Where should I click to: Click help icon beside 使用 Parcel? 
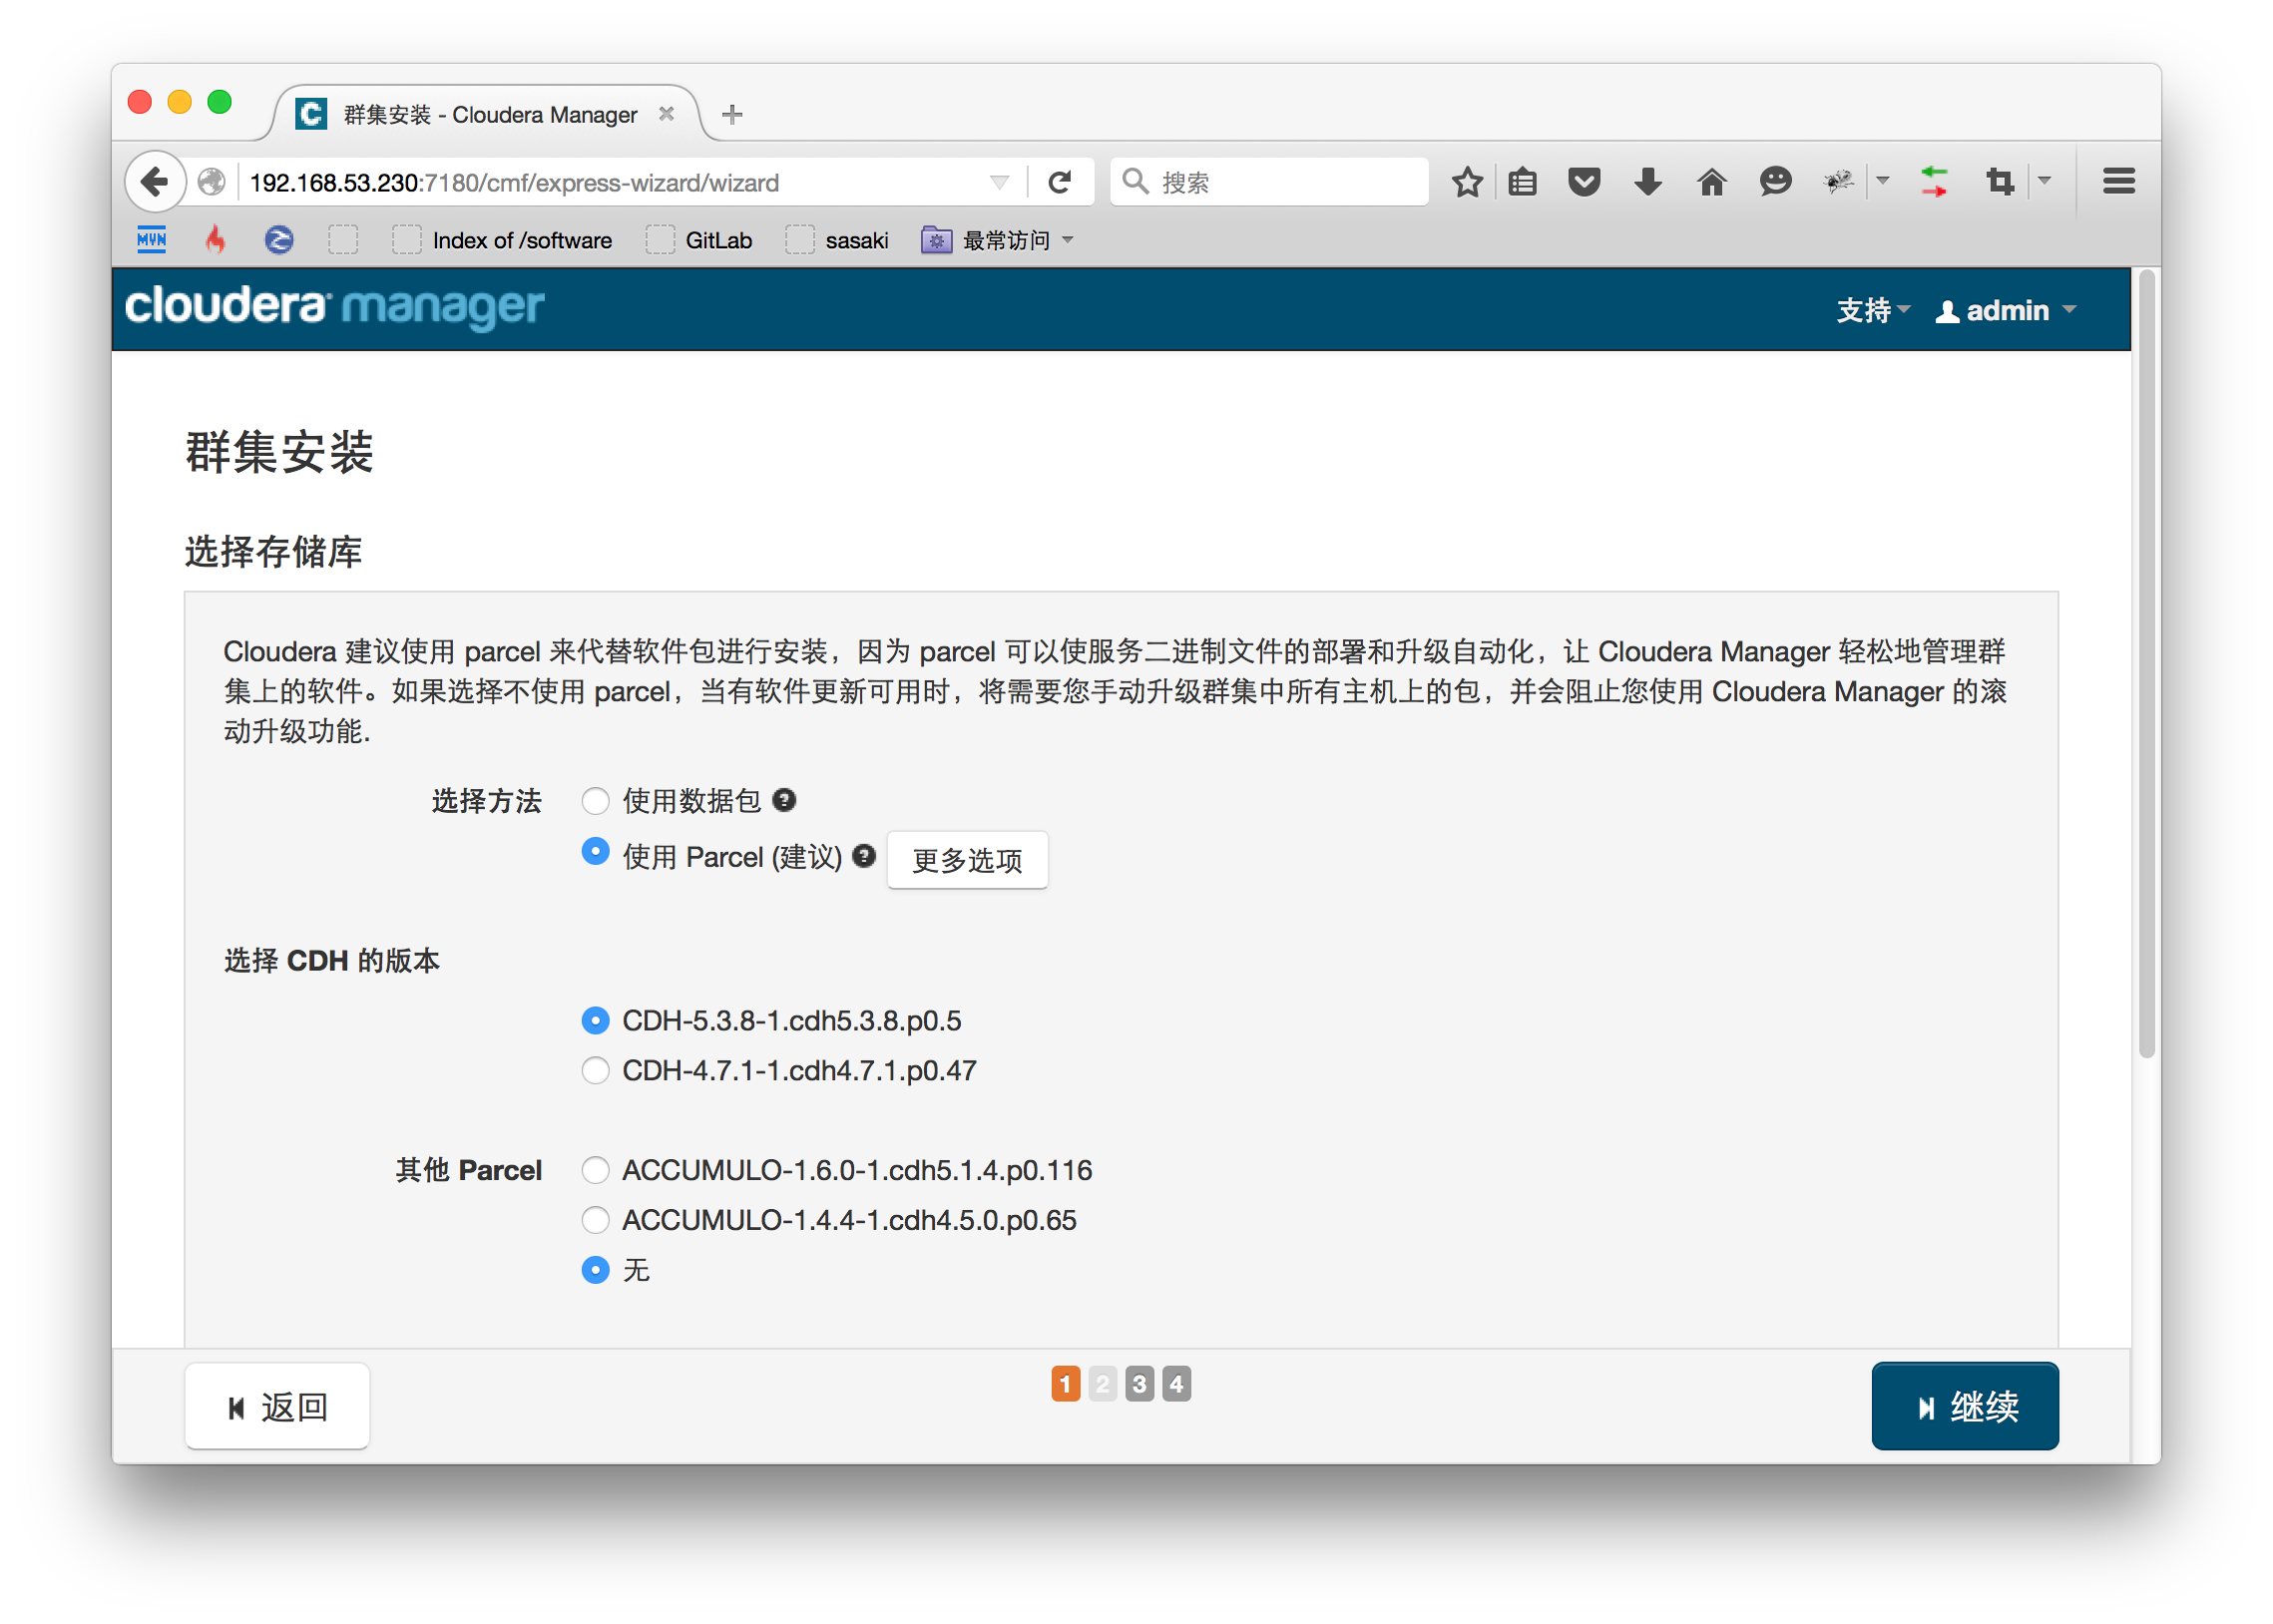pyautogui.click(x=864, y=856)
